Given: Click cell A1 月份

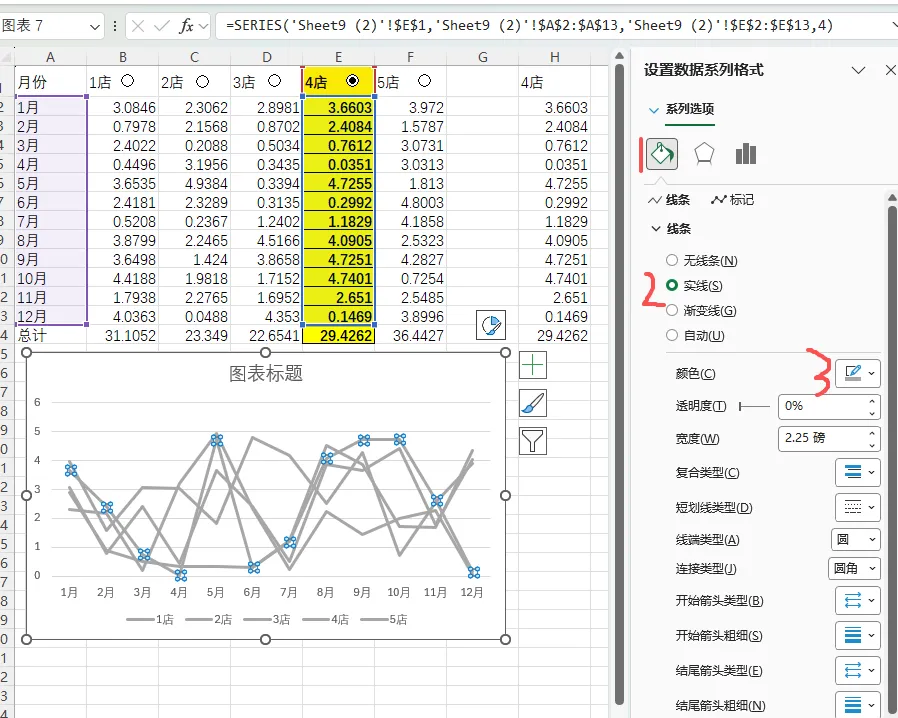Looking at the screenshot, I should point(50,82).
